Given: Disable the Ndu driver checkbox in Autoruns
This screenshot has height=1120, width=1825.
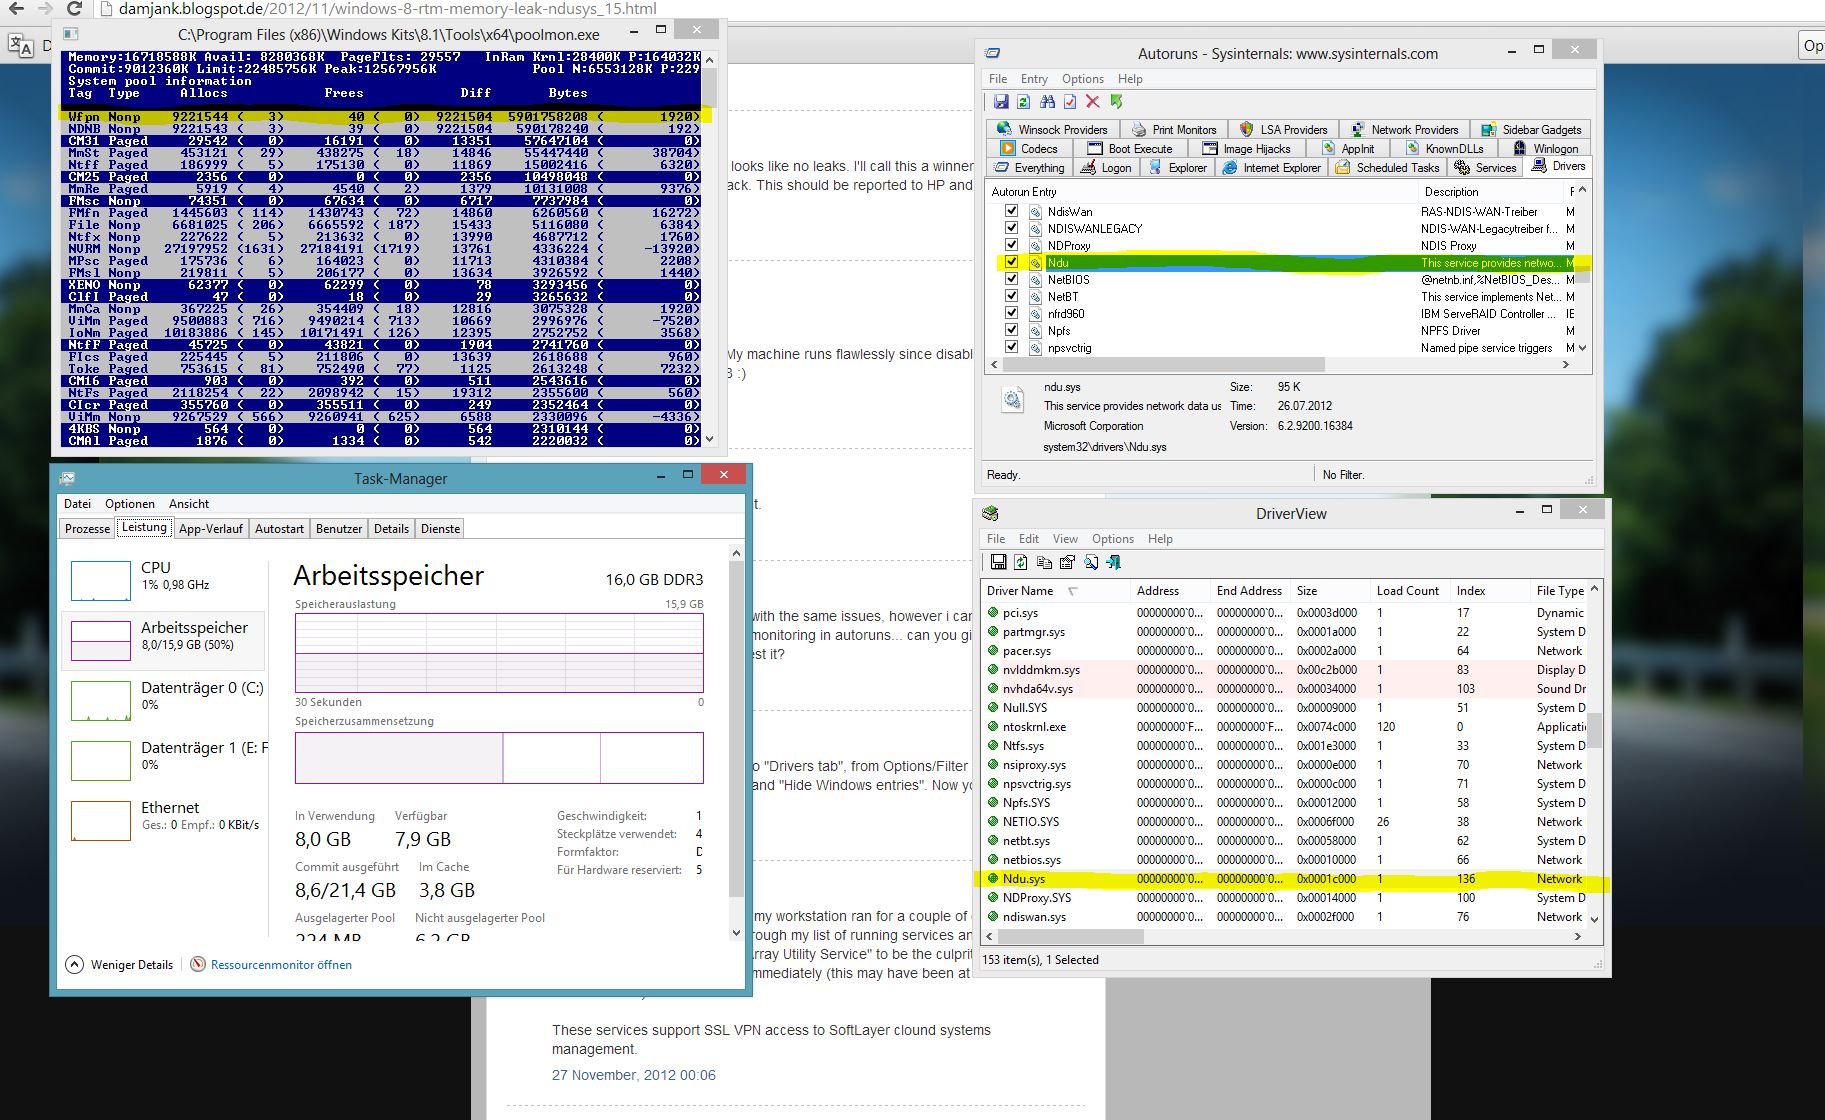Looking at the screenshot, I should [1011, 262].
